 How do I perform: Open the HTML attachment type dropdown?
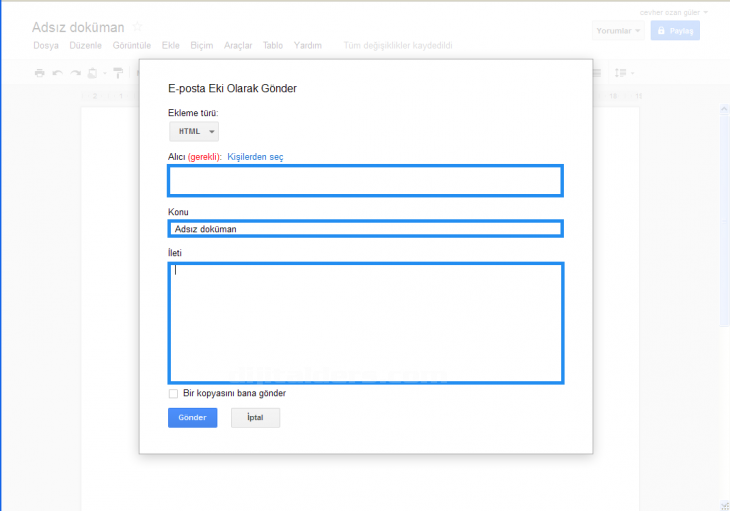194,132
